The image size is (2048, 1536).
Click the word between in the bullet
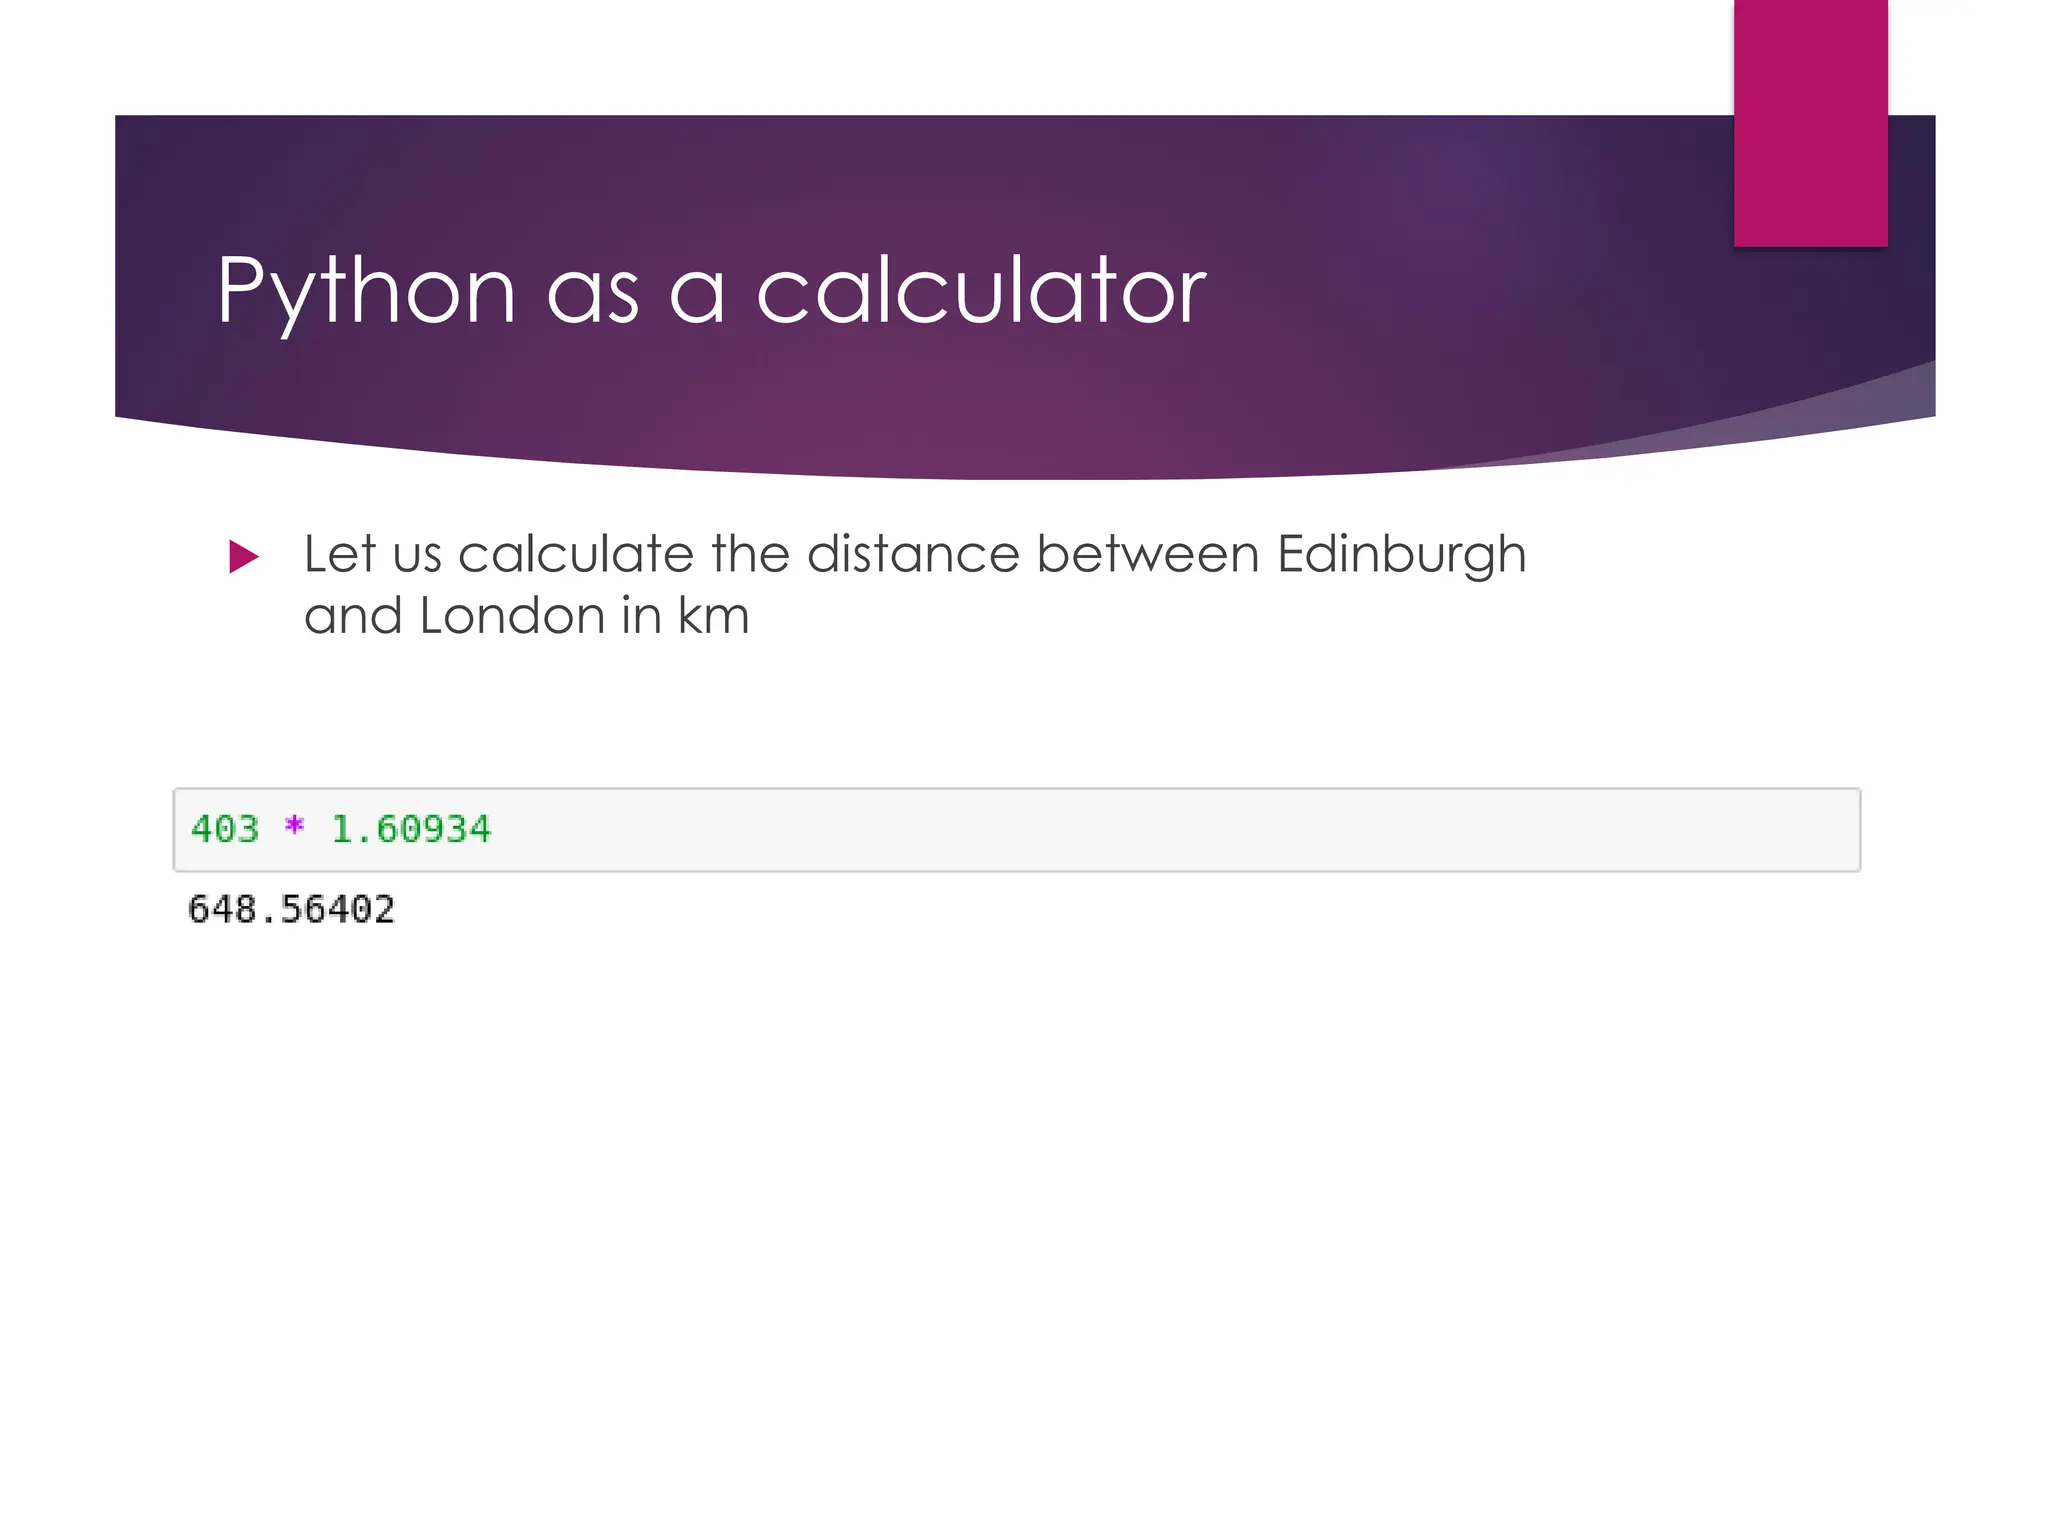pyautogui.click(x=1147, y=554)
